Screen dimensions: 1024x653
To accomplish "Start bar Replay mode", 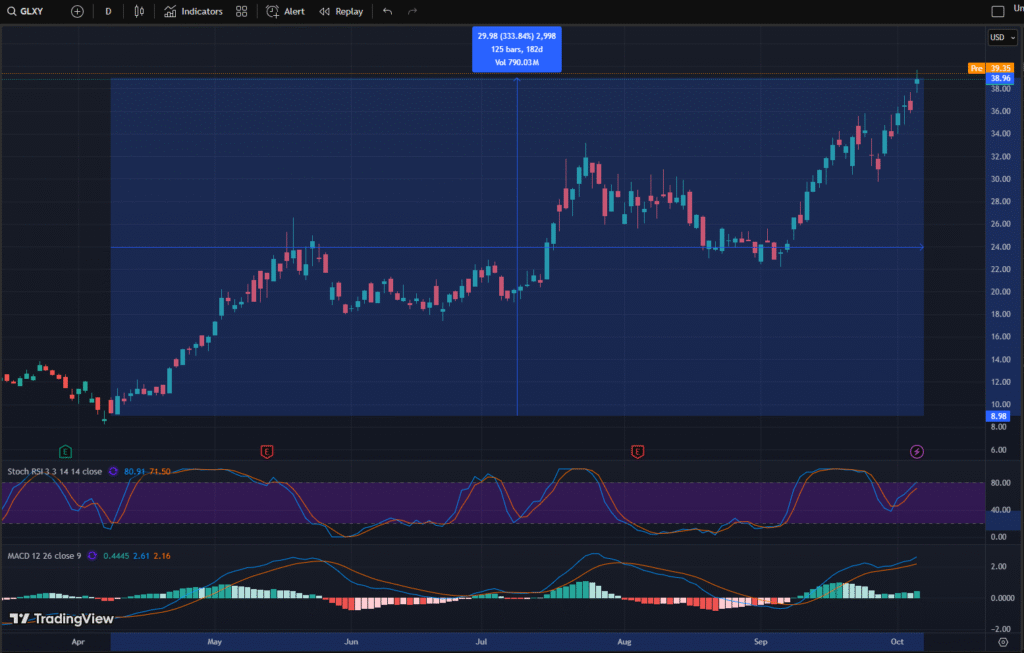I will click(x=341, y=11).
